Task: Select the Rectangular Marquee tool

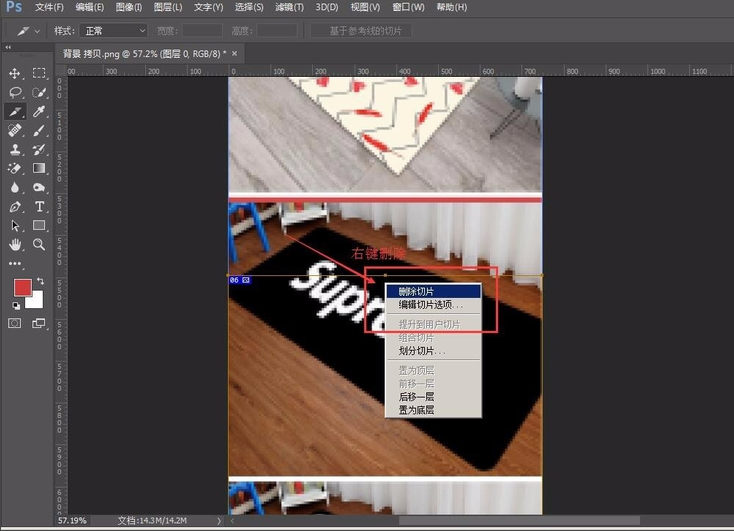Action: tap(39, 73)
